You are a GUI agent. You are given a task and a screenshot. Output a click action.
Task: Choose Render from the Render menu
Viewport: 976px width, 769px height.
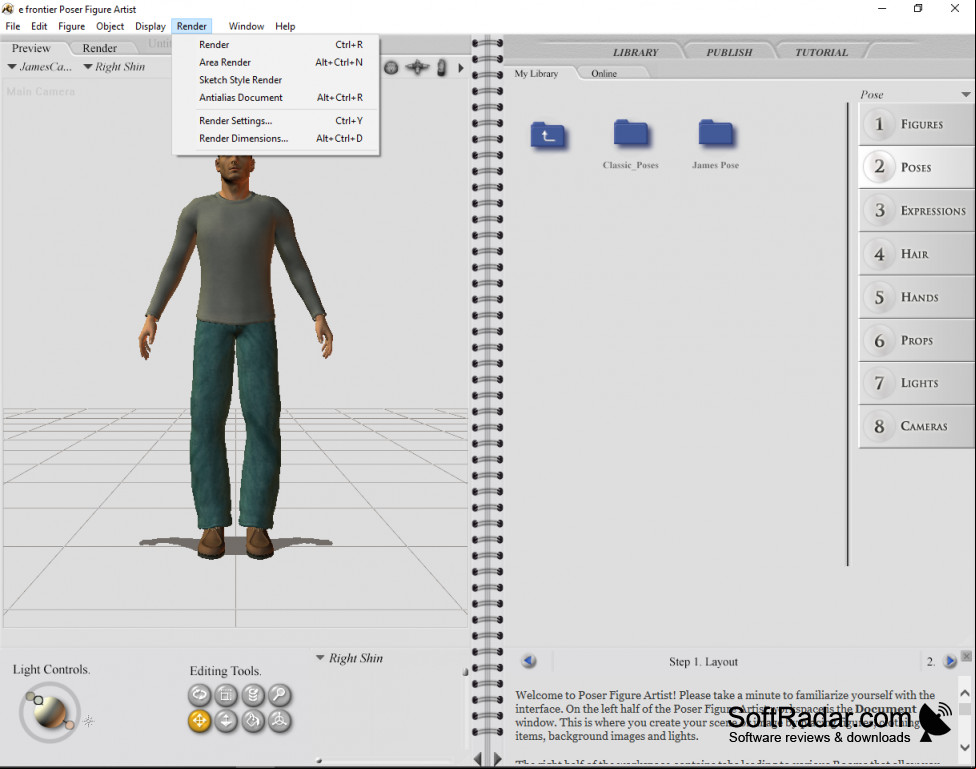pos(276,45)
